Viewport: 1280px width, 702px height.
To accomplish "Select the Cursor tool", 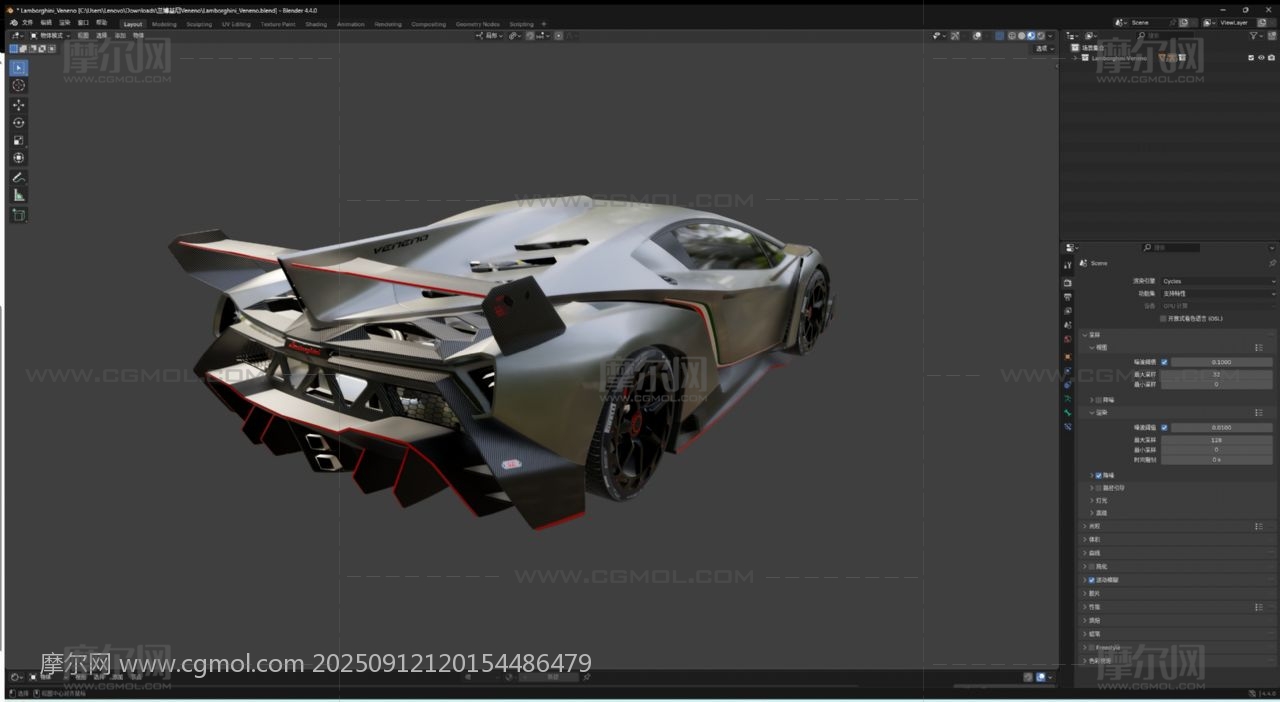I will [x=19, y=86].
